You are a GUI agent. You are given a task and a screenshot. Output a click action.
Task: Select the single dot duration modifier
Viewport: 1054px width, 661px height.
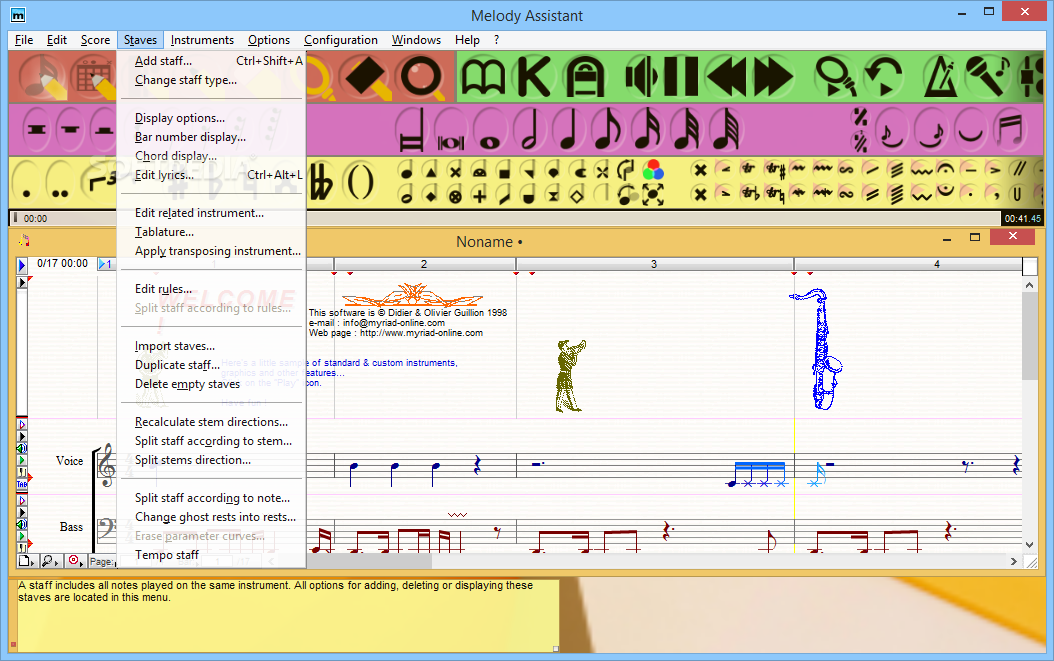click(x=26, y=182)
